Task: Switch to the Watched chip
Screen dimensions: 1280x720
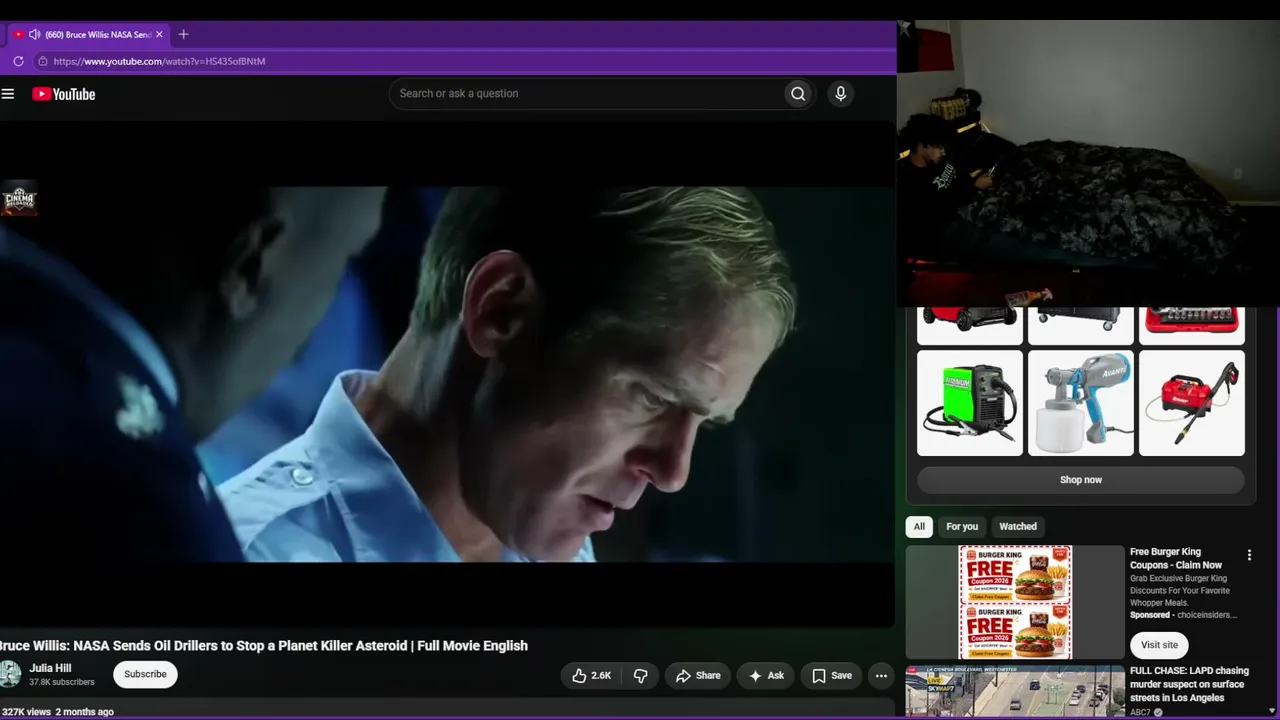Action: (1018, 526)
